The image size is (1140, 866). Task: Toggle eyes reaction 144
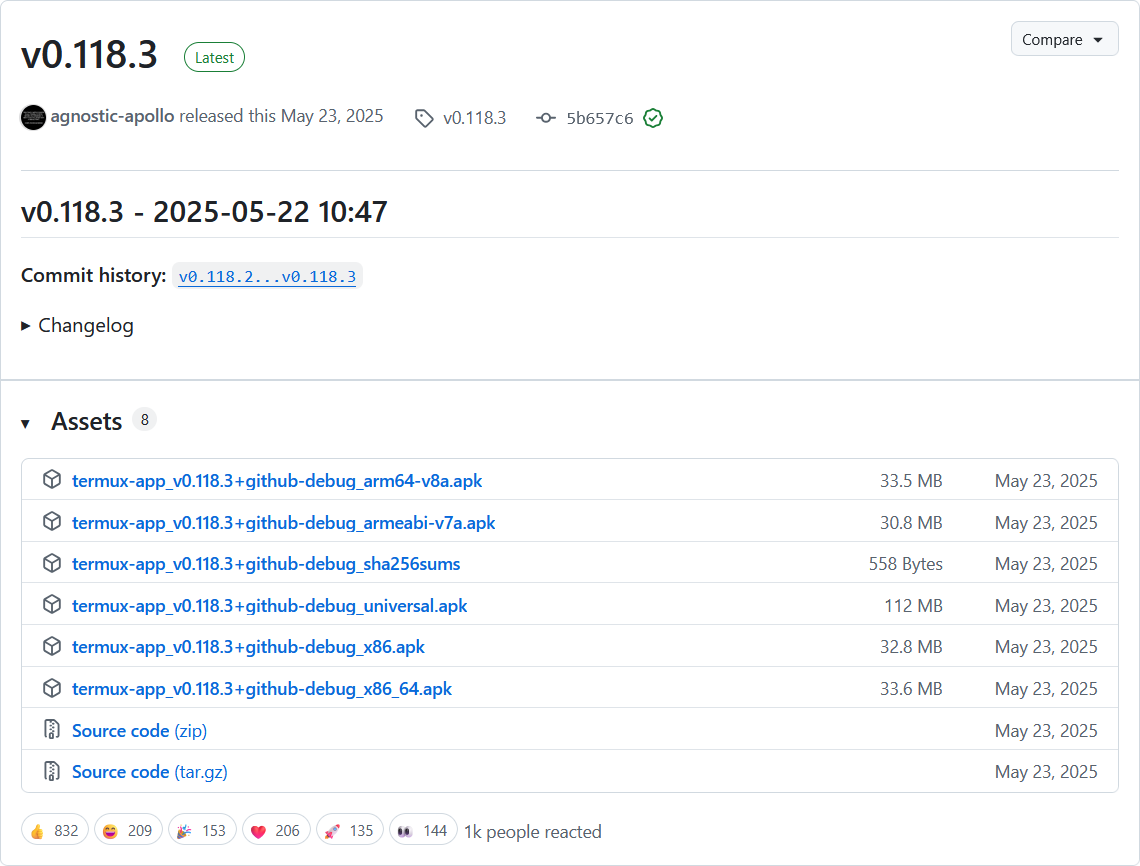423,830
